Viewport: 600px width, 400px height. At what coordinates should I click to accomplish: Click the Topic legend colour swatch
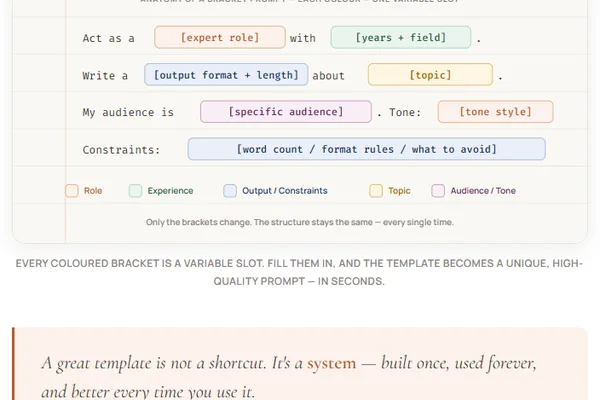[x=376, y=191]
